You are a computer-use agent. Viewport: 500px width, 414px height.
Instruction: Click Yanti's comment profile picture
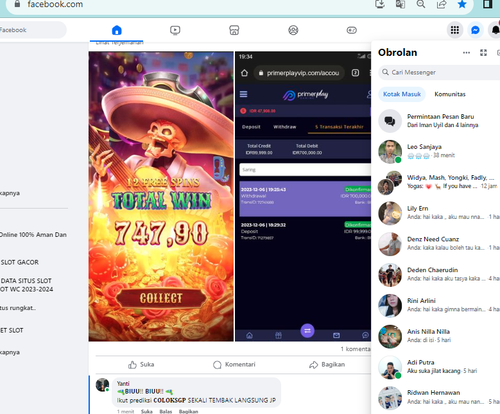tap(102, 385)
